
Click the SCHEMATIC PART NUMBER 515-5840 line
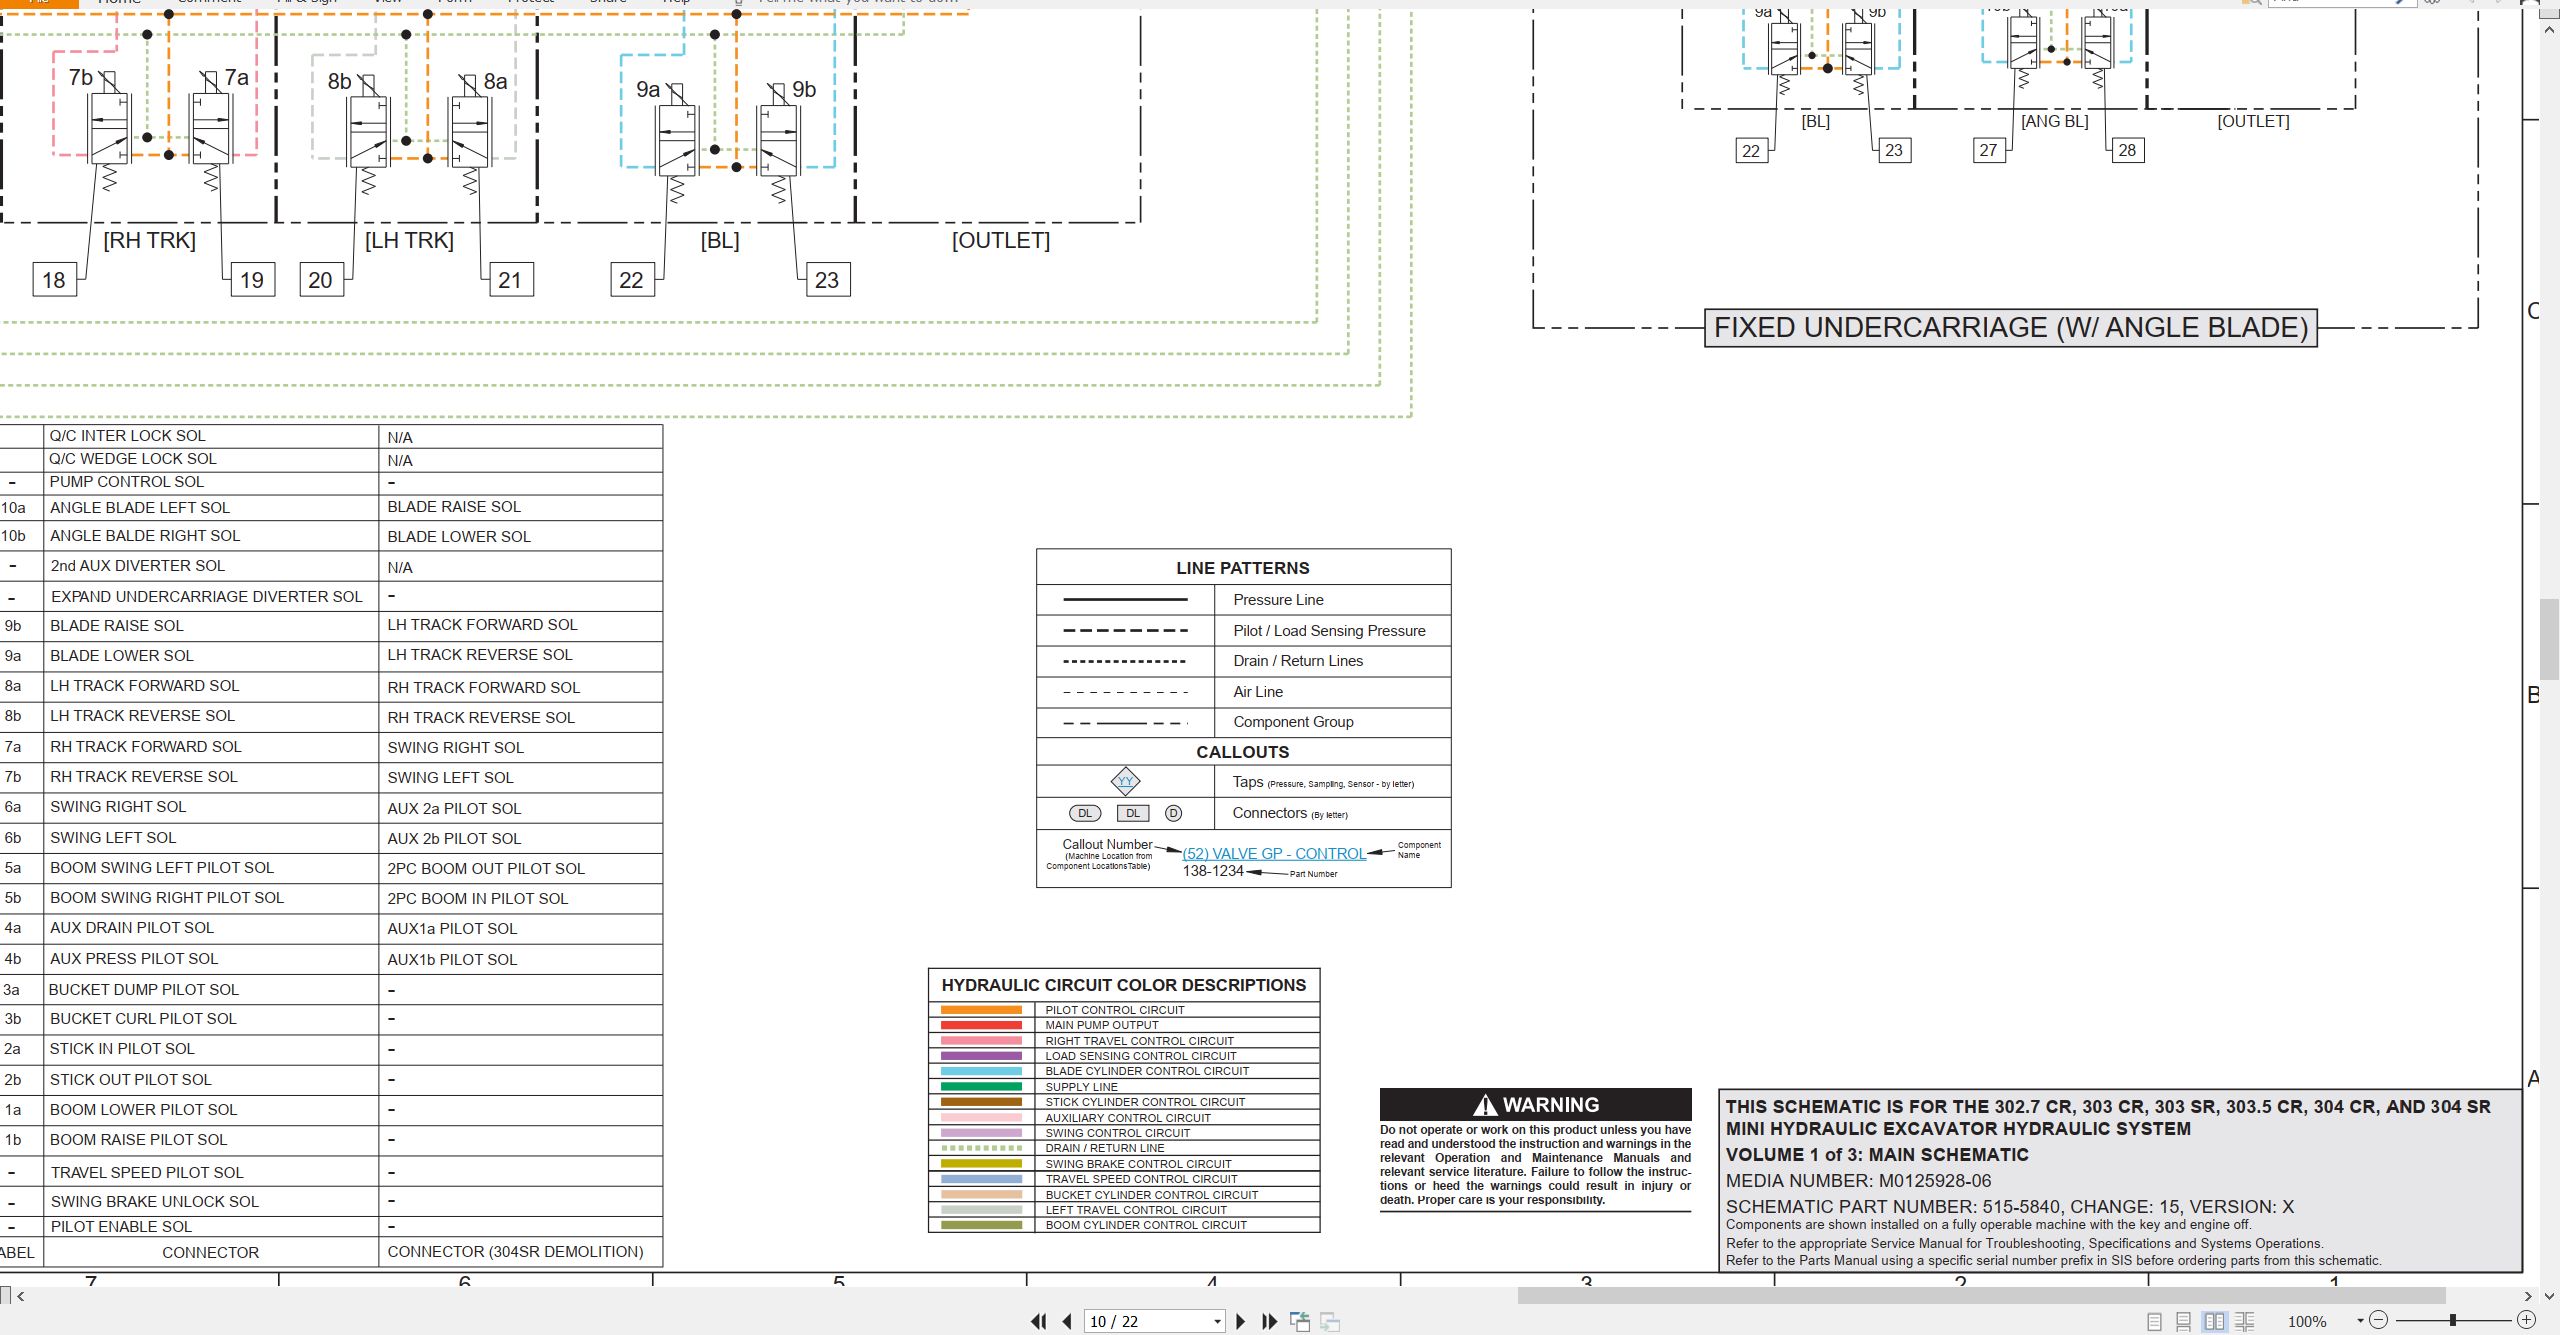pos(2010,1206)
